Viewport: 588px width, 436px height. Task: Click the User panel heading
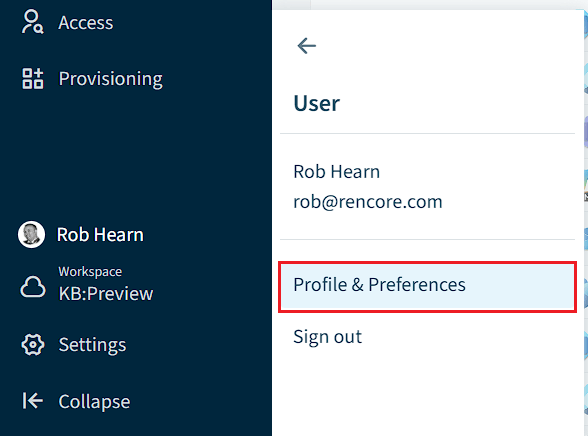316,103
